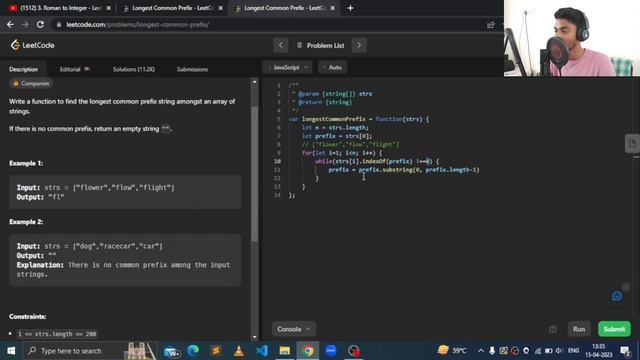
Task: Toggle the Auto setting button
Action: [x=333, y=67]
